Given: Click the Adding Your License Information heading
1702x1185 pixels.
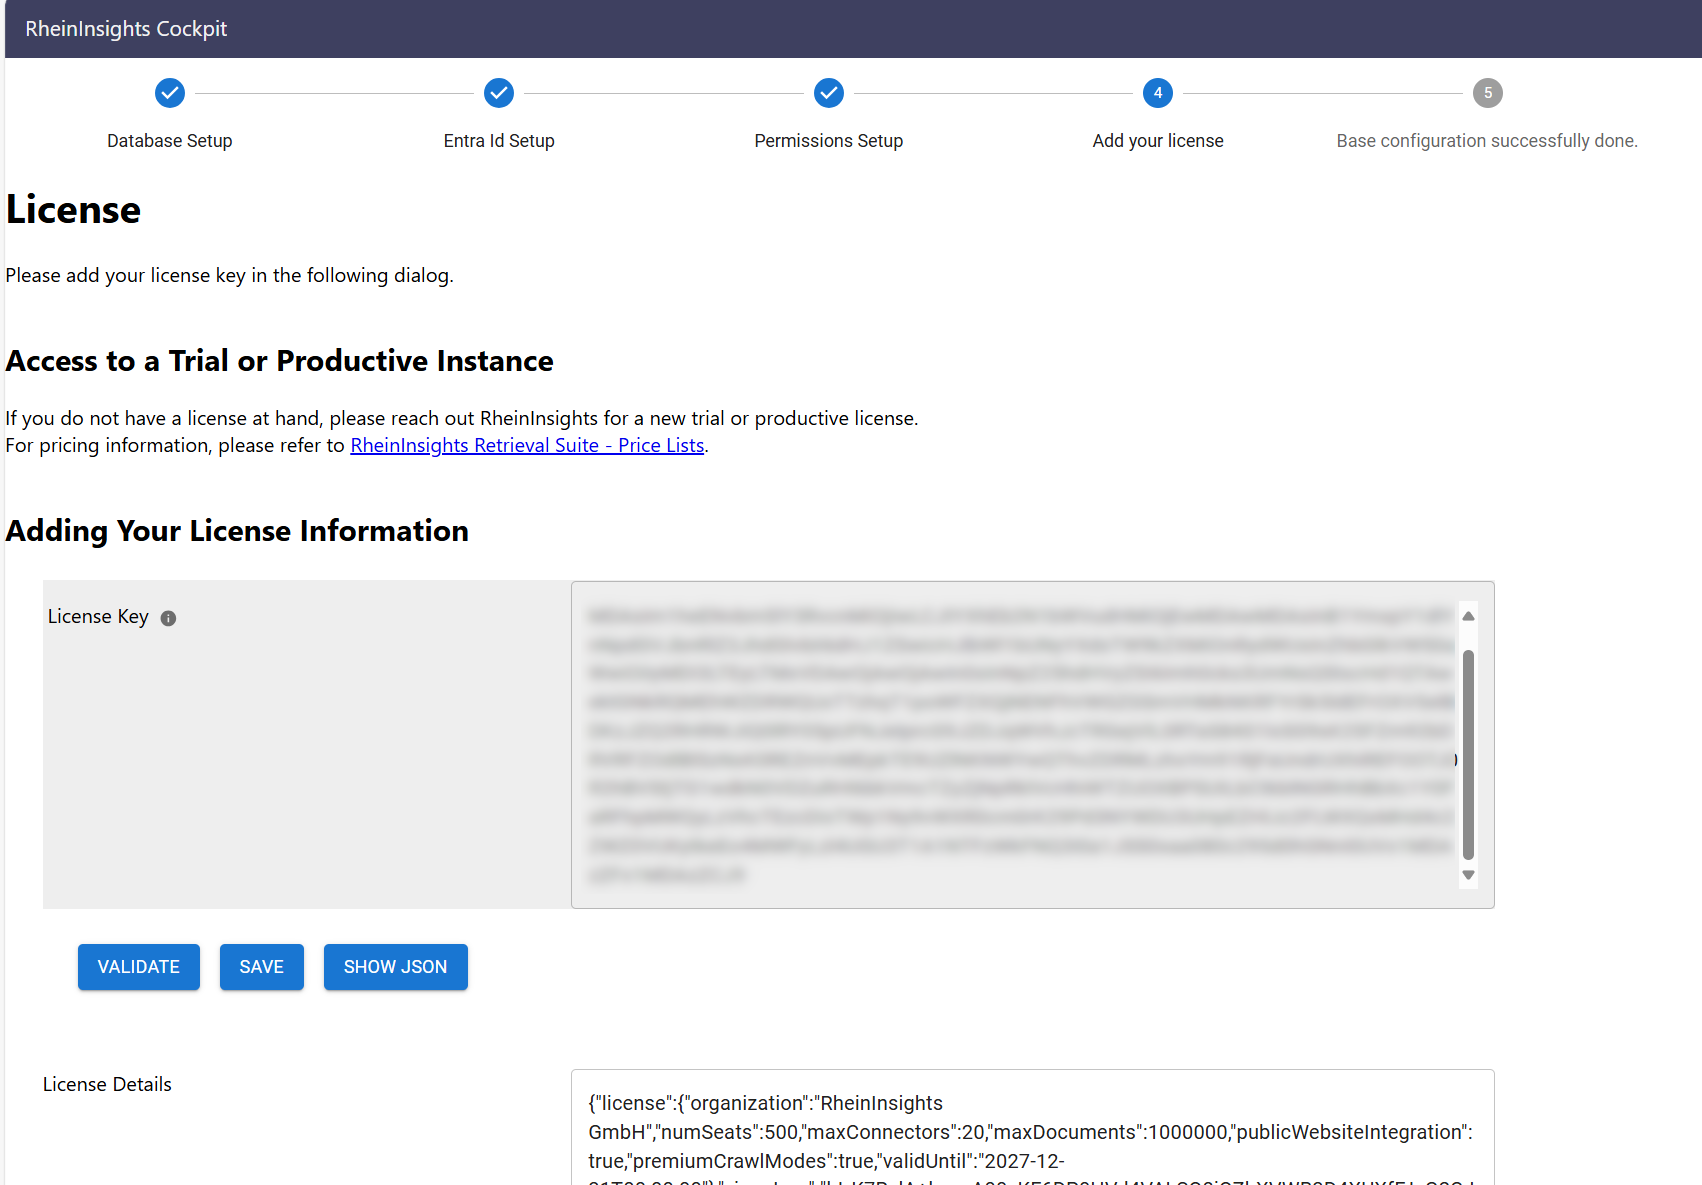Looking at the screenshot, I should click(x=237, y=531).
